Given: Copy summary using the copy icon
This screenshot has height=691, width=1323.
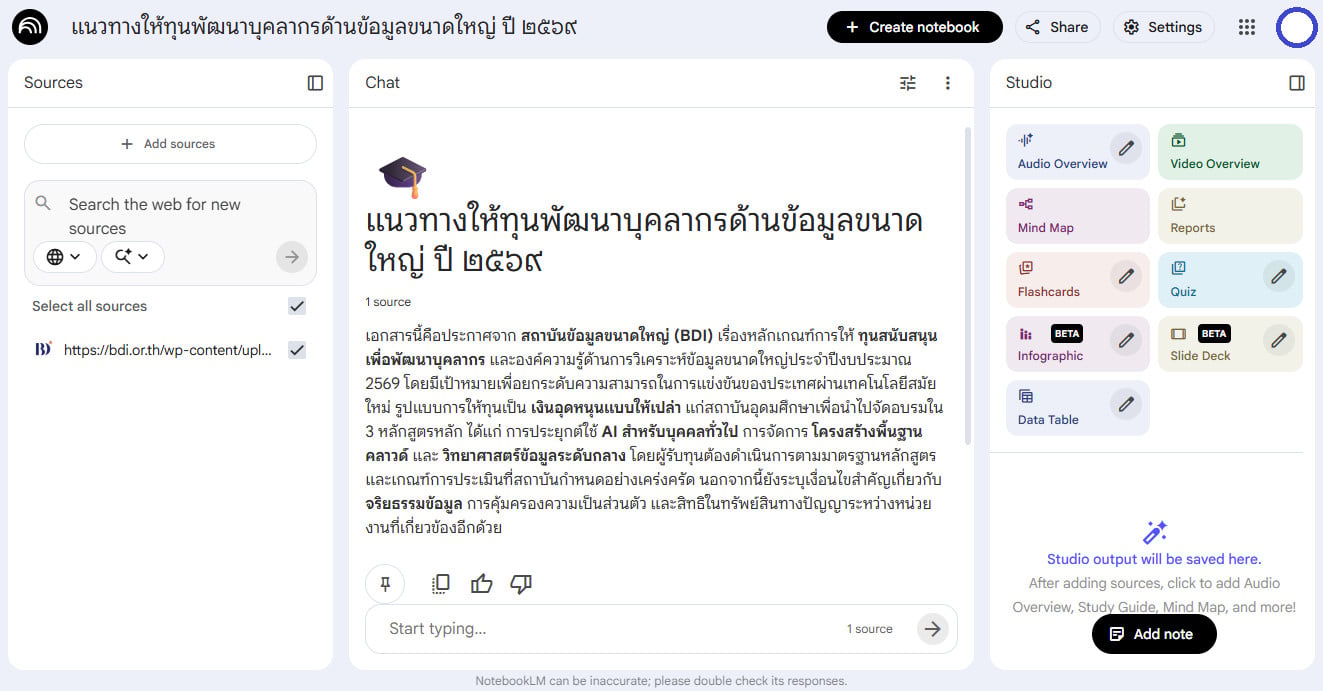Looking at the screenshot, I should (x=440, y=584).
